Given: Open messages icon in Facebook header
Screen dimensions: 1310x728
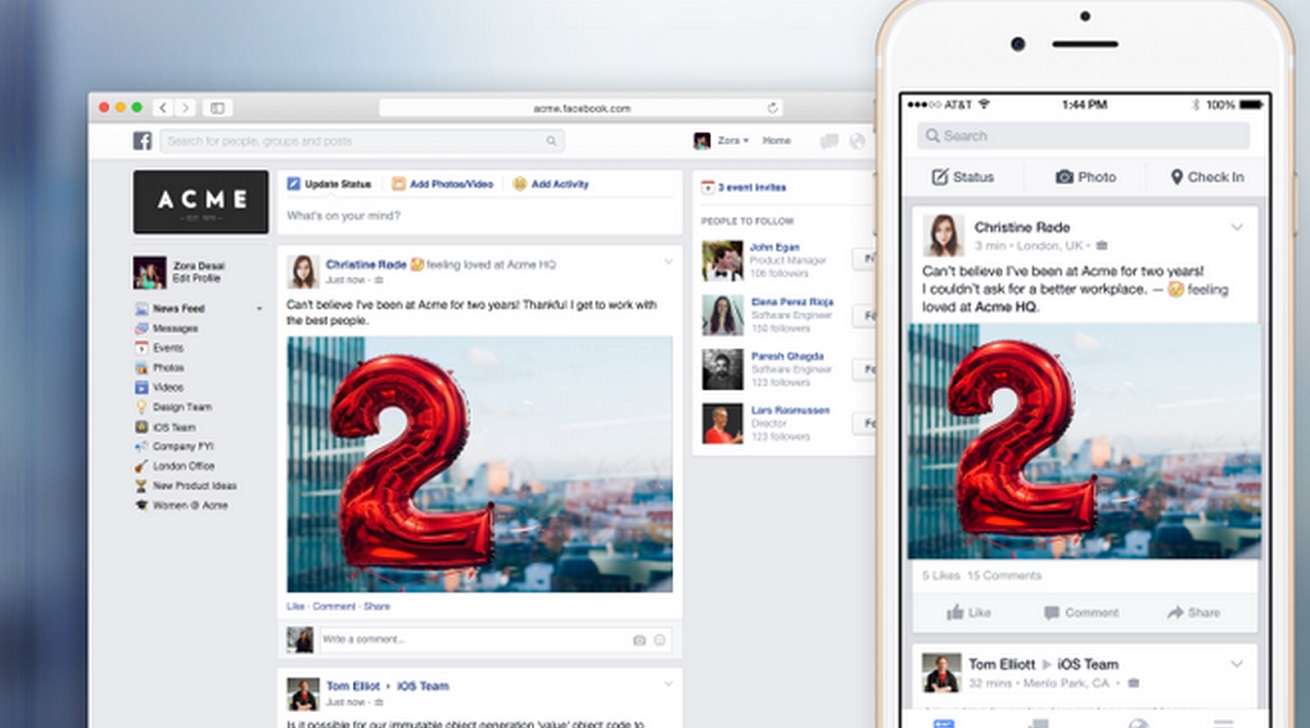Looking at the screenshot, I should [x=829, y=142].
